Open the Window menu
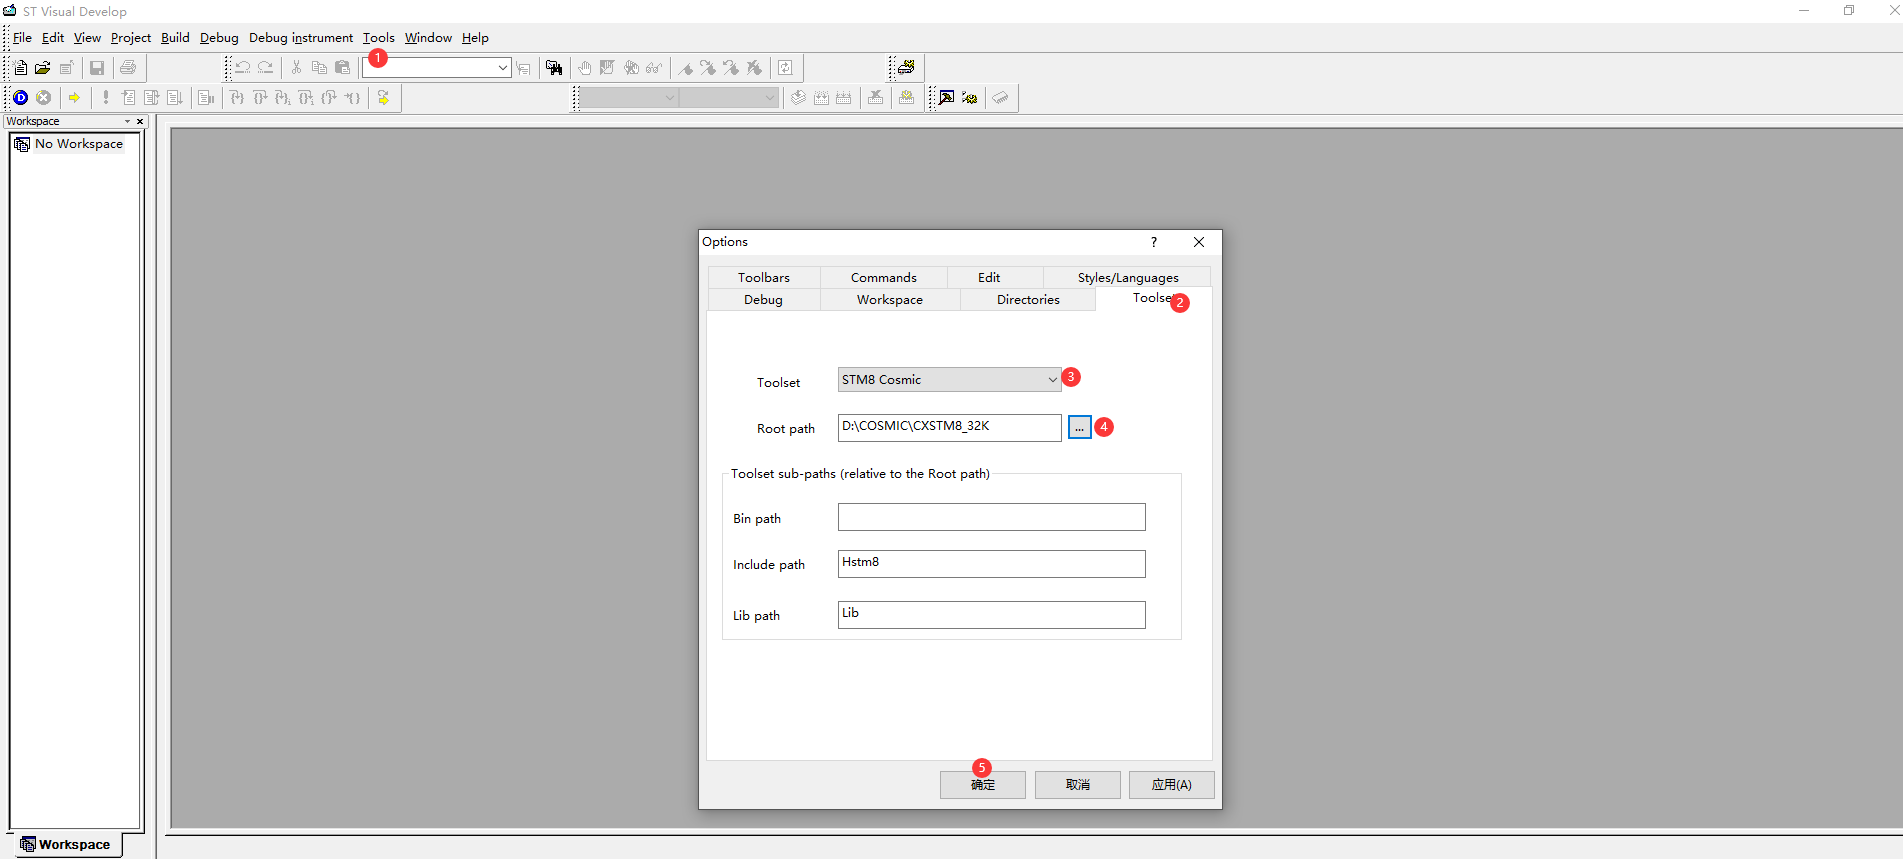This screenshot has width=1903, height=859. click(x=428, y=38)
